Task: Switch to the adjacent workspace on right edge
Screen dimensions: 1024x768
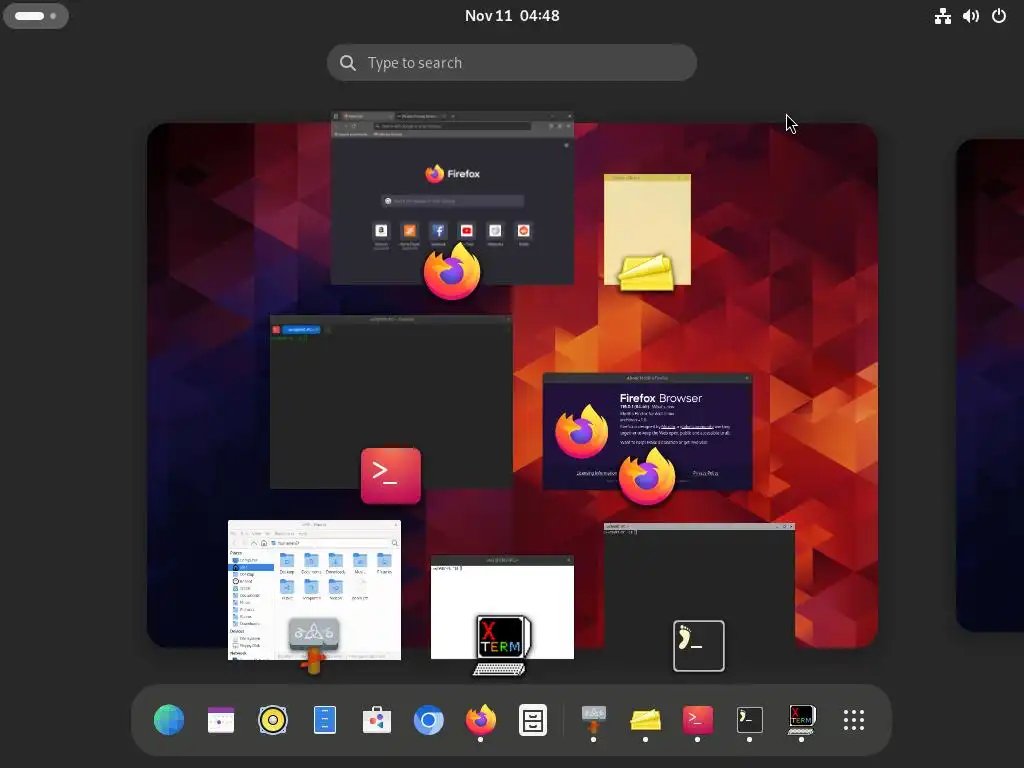Action: pos(990,385)
